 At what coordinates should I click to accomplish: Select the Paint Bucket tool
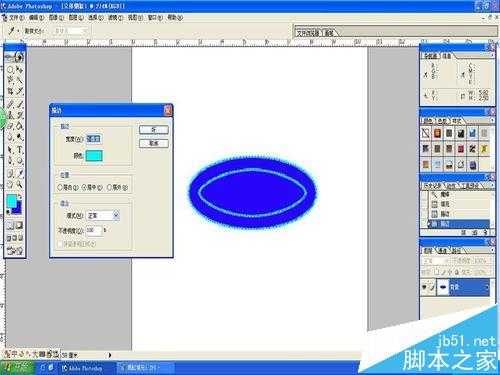(19, 126)
